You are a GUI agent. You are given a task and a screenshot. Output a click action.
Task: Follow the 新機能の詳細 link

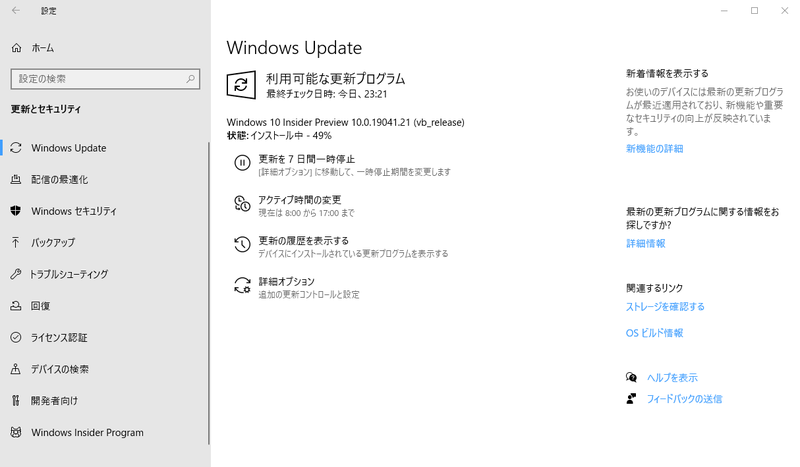655,149
